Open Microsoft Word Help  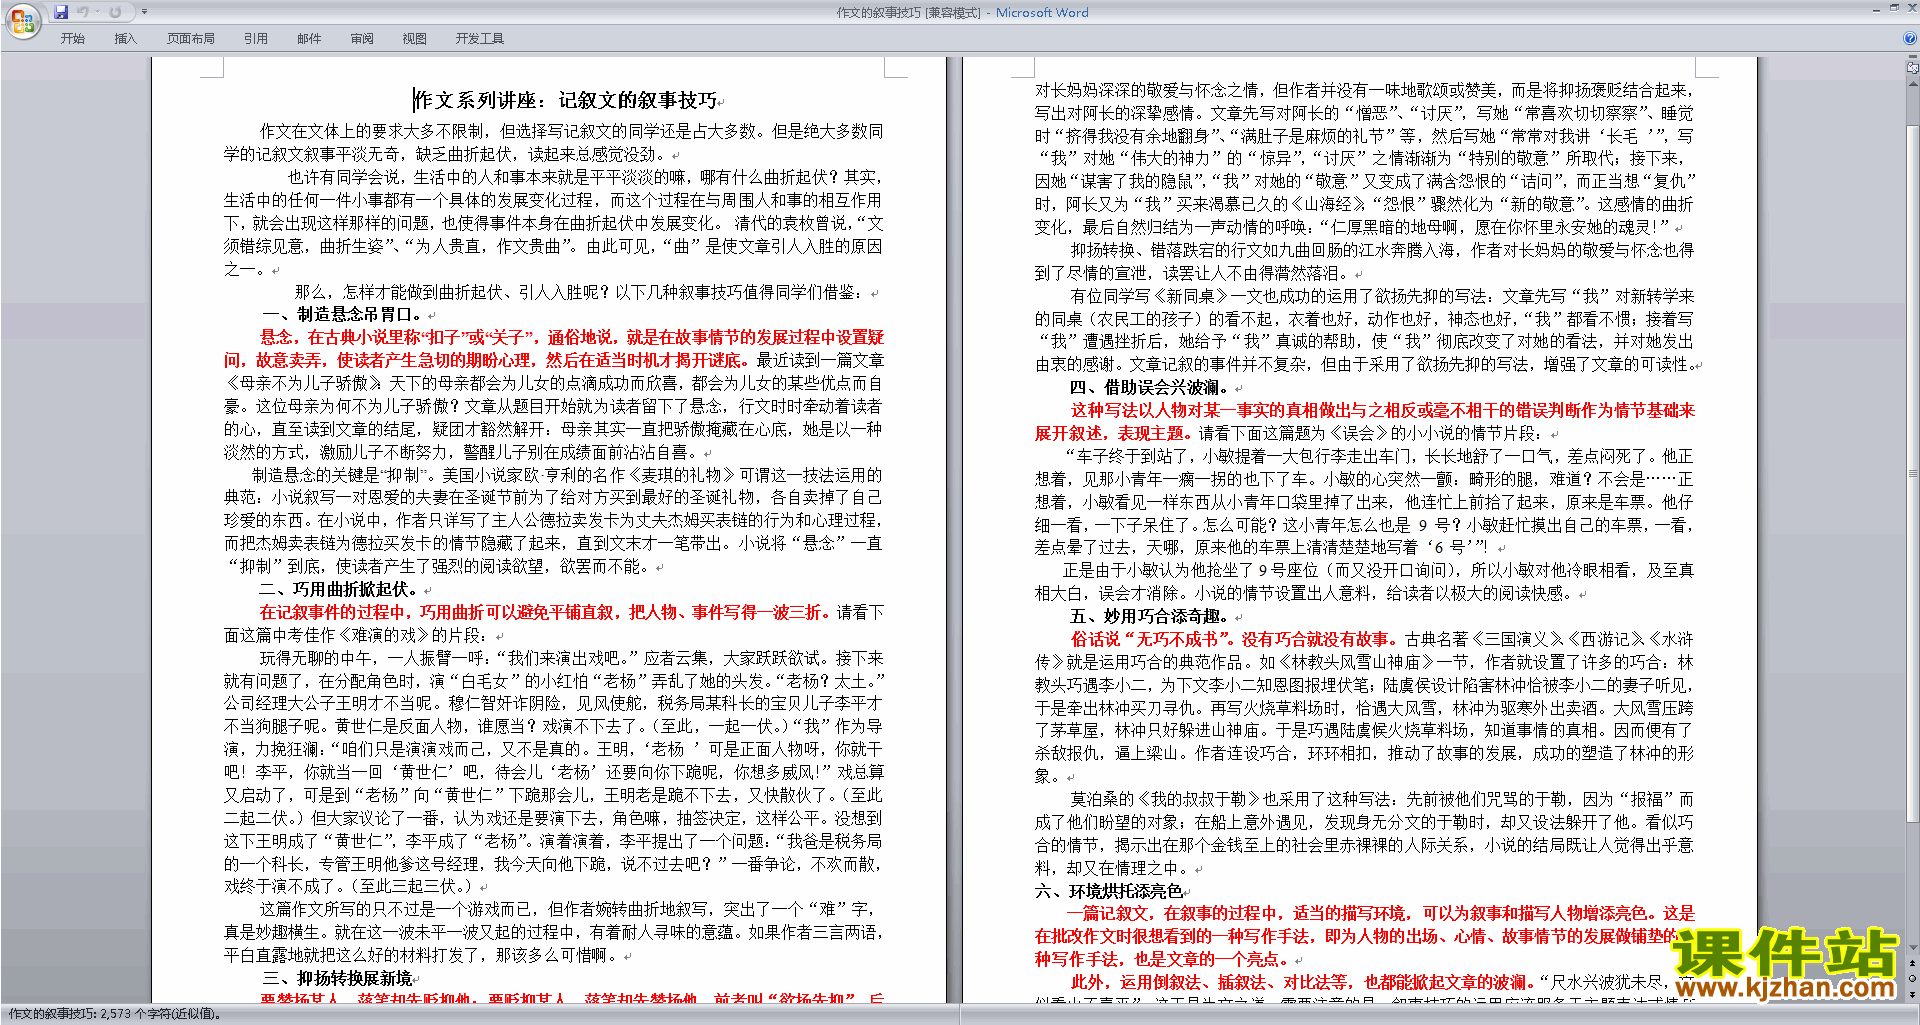(1909, 38)
